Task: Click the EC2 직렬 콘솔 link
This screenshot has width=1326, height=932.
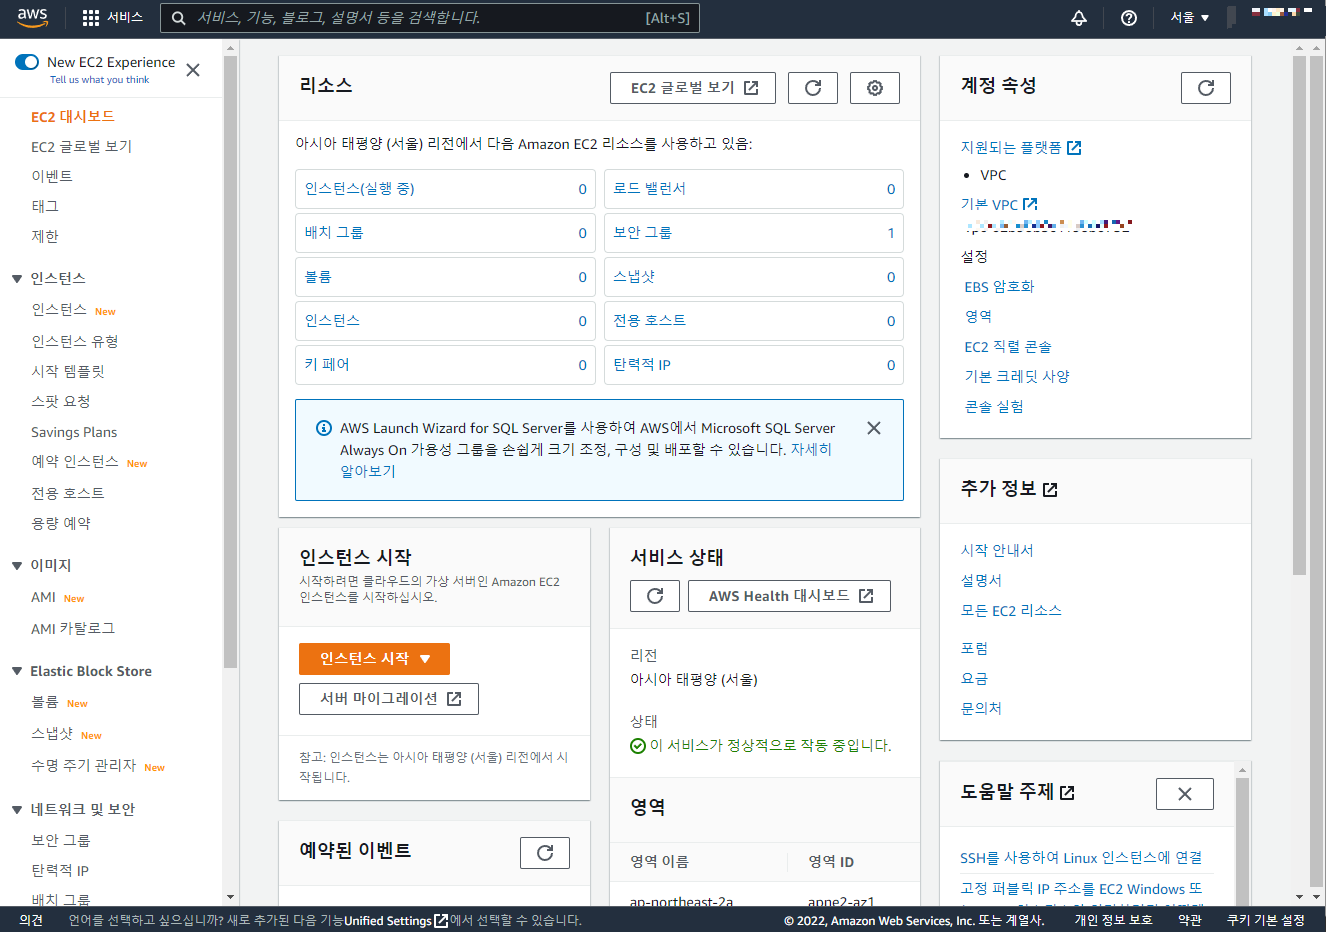Action: (x=1008, y=347)
